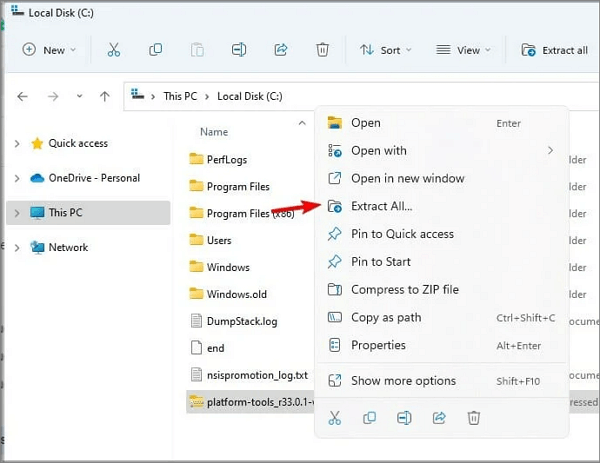Screen dimensions: 600x463
Task: Click the Rename icon in the context menu
Action: 404,418
